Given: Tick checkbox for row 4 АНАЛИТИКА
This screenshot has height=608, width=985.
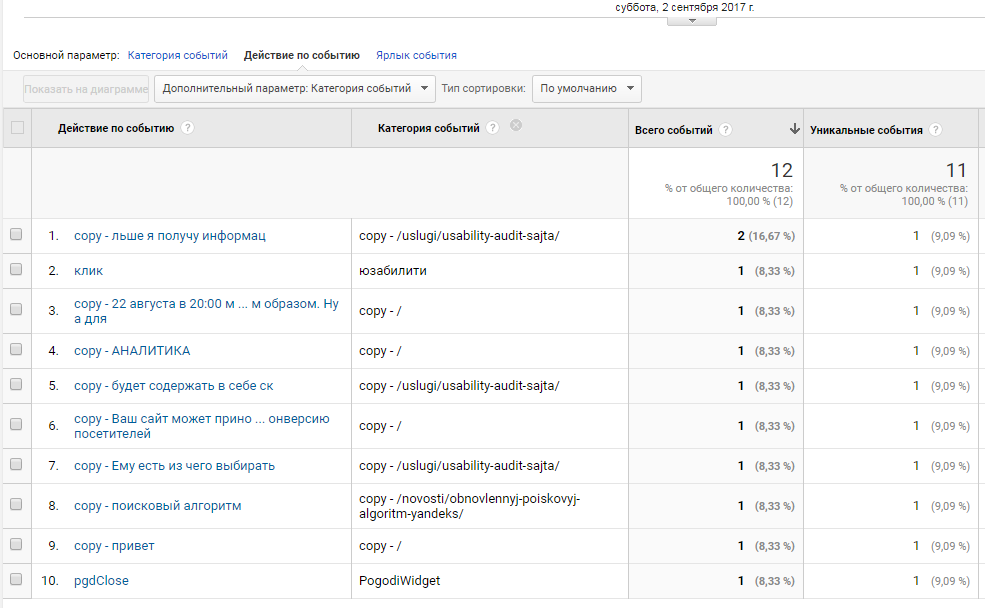Looking at the screenshot, I should pos(16,349).
